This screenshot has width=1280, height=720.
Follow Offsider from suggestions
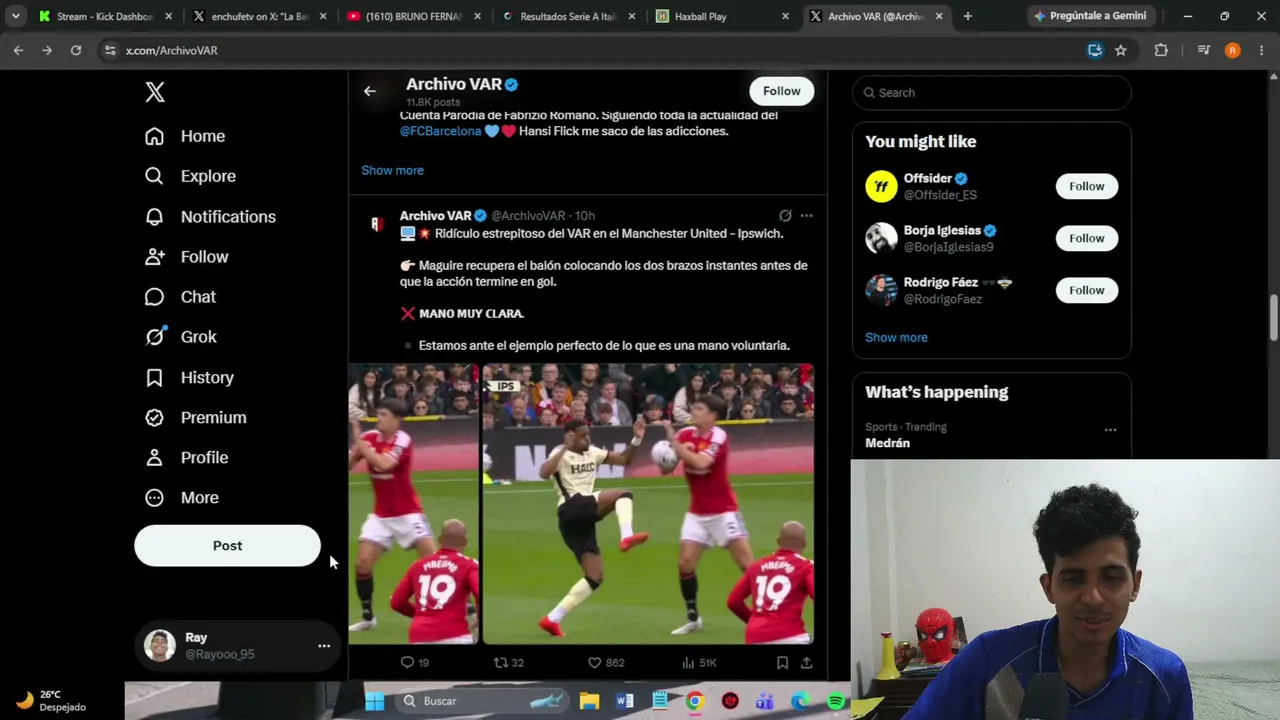(x=1087, y=186)
